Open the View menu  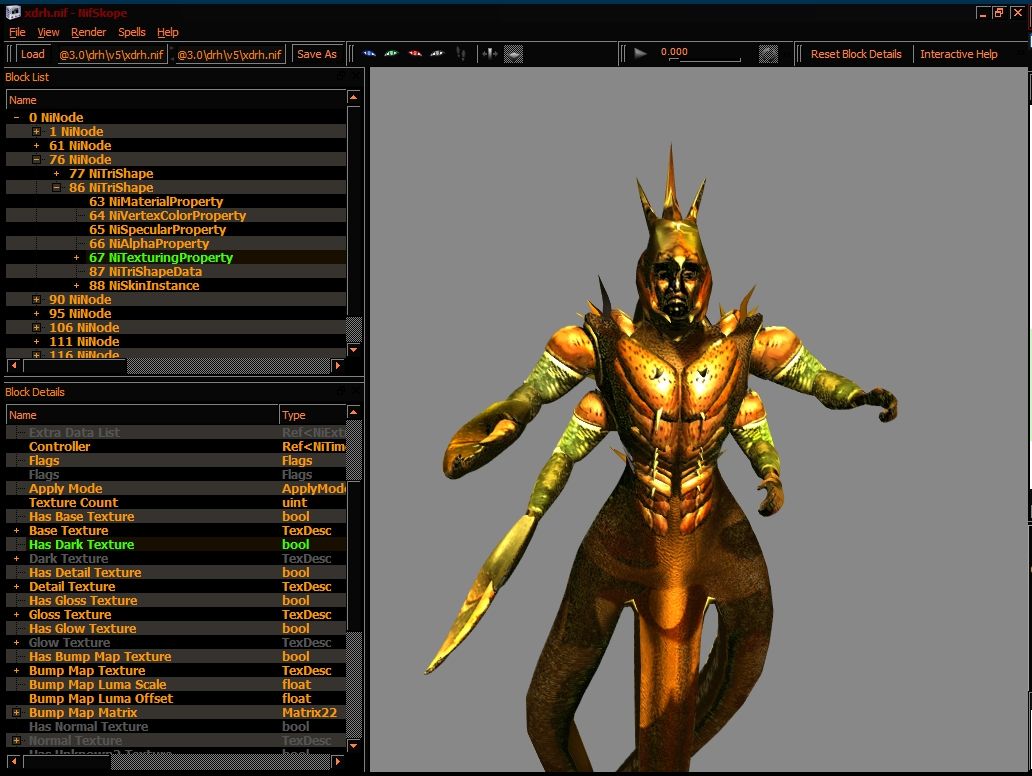[x=48, y=32]
